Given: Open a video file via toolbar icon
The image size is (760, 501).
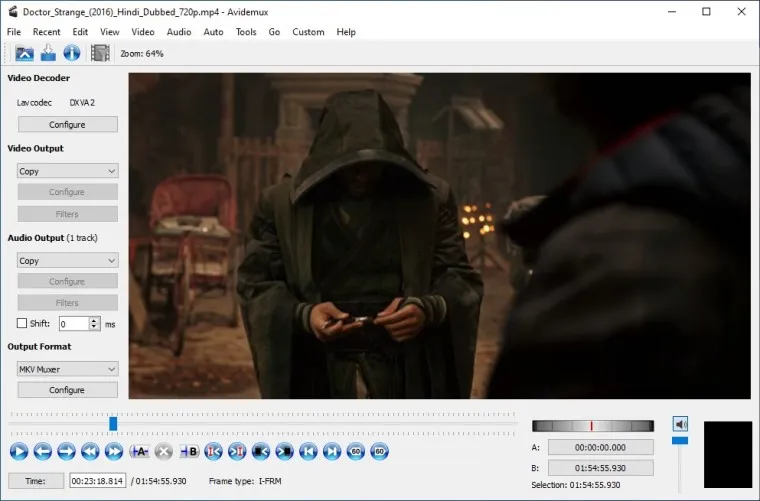Looking at the screenshot, I should [x=24, y=53].
